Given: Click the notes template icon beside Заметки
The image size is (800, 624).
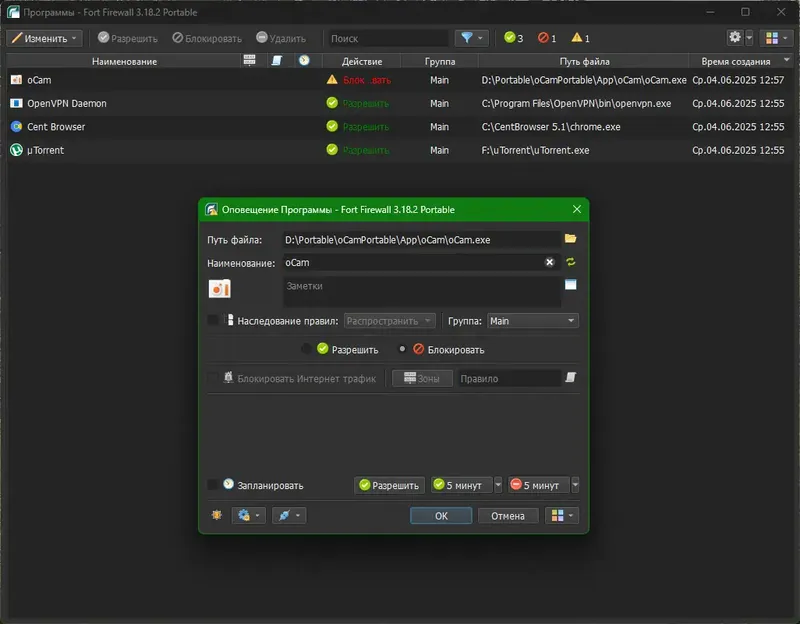Looking at the screenshot, I should (570, 285).
